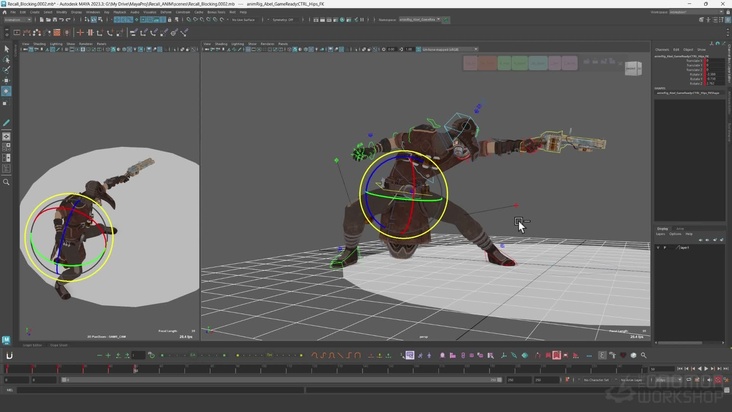Open the Animation menu set dropdown
Viewport: 732px width, 412px height.
pyautogui.click(x=18, y=19)
